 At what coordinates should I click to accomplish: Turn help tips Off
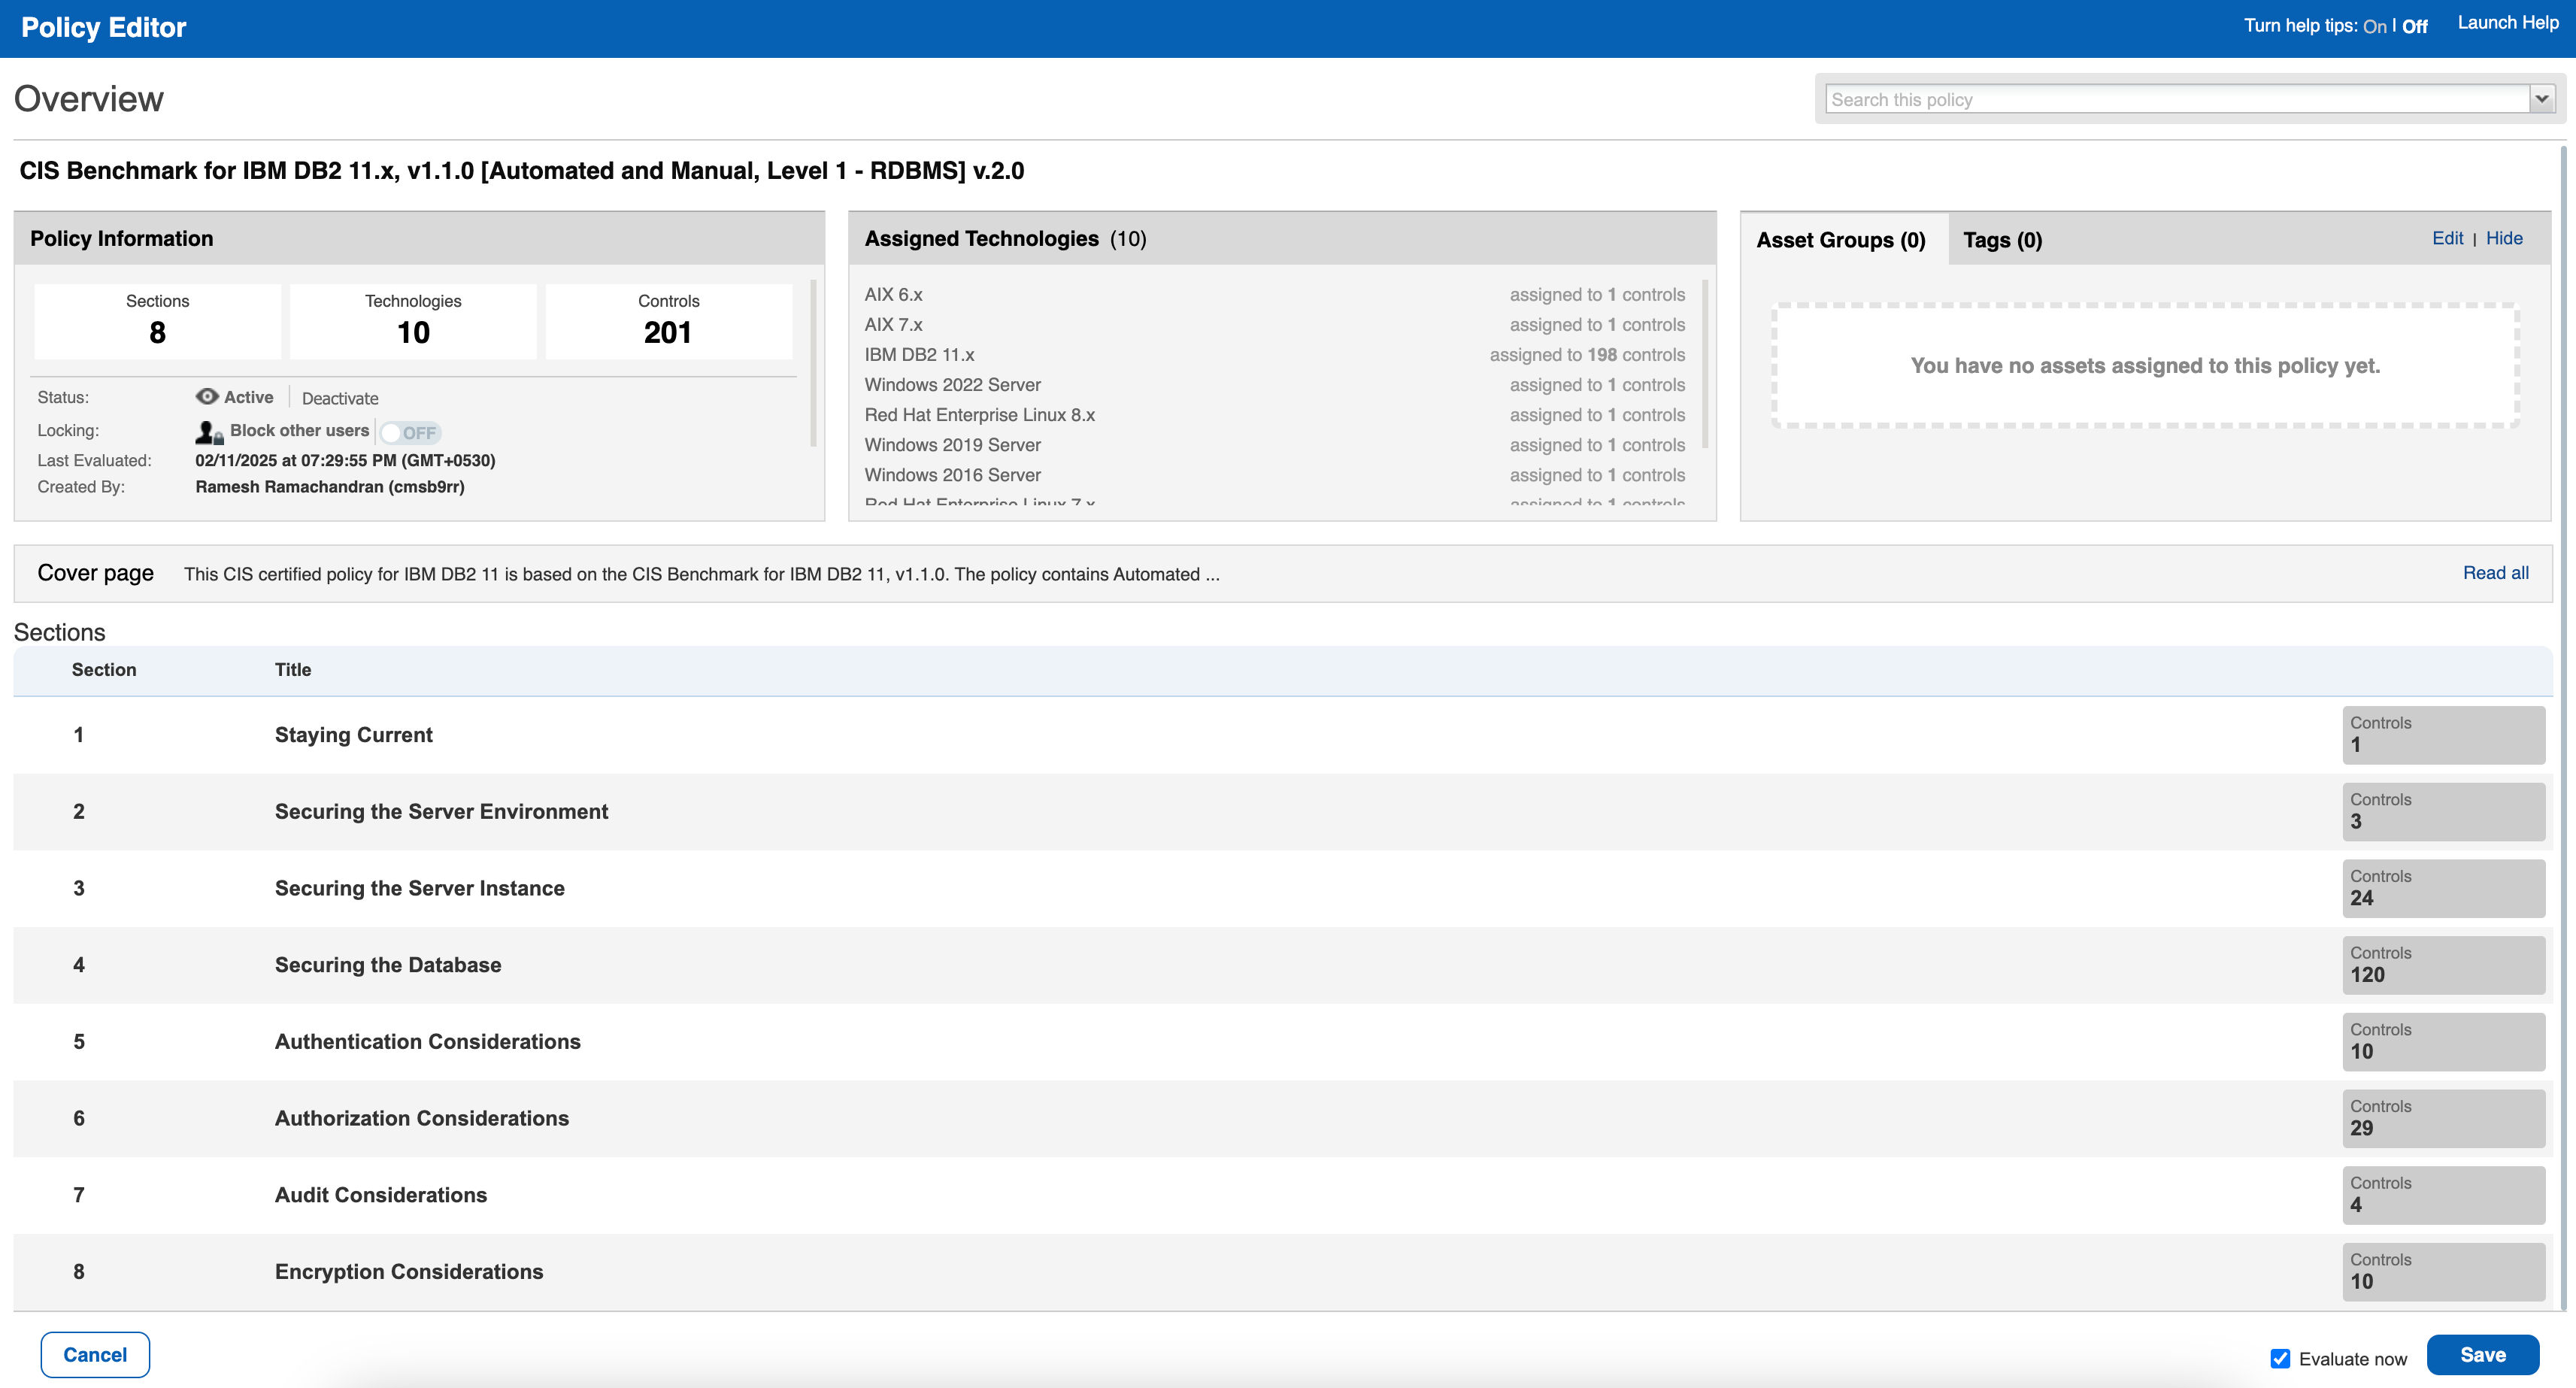pos(2414,26)
